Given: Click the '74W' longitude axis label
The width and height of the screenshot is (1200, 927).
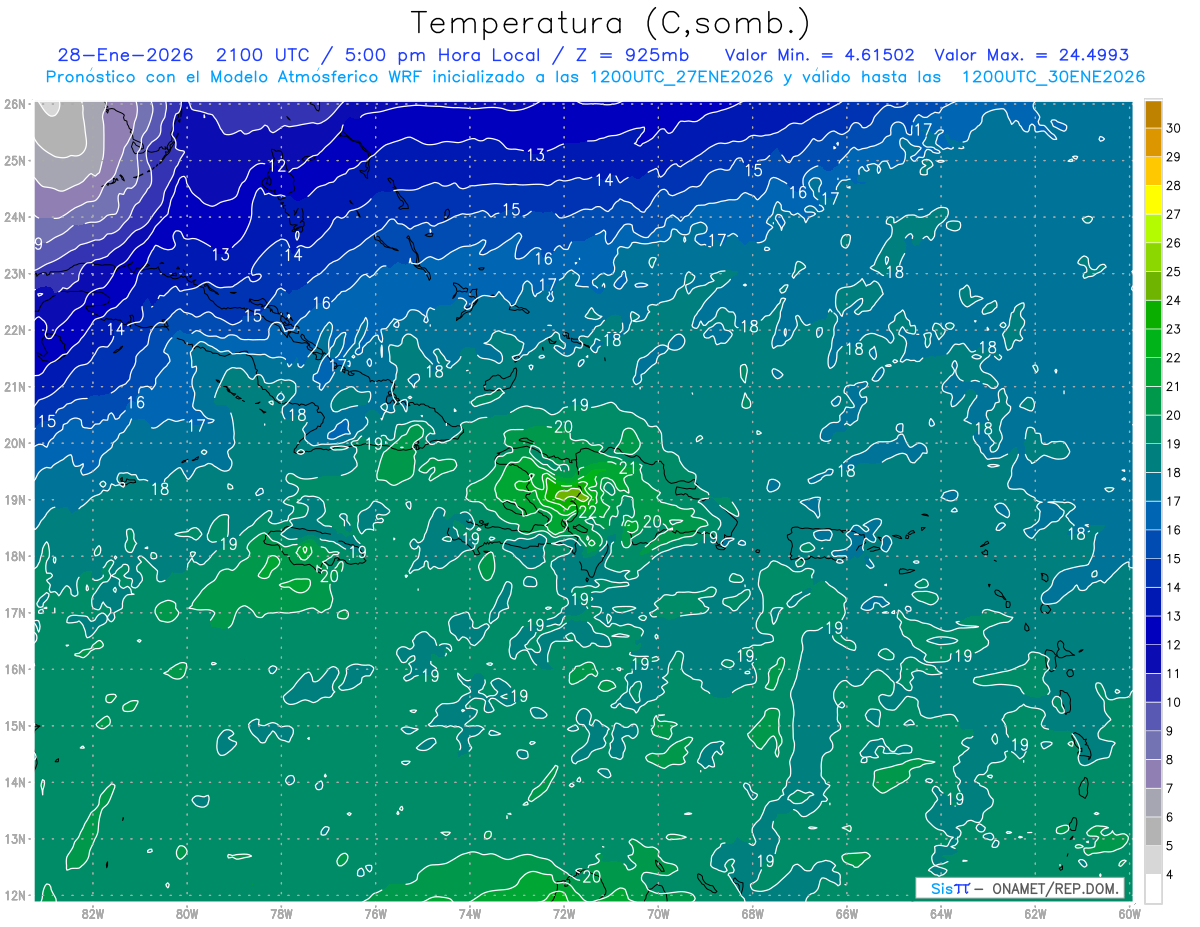Looking at the screenshot, I should point(470,912).
